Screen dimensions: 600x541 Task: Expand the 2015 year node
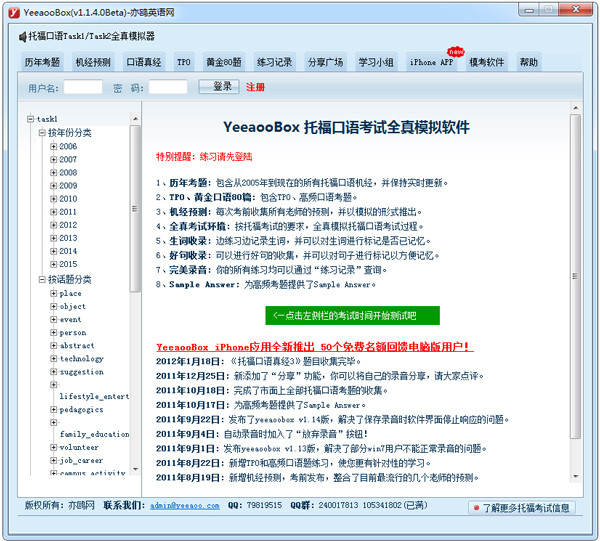click(x=53, y=264)
